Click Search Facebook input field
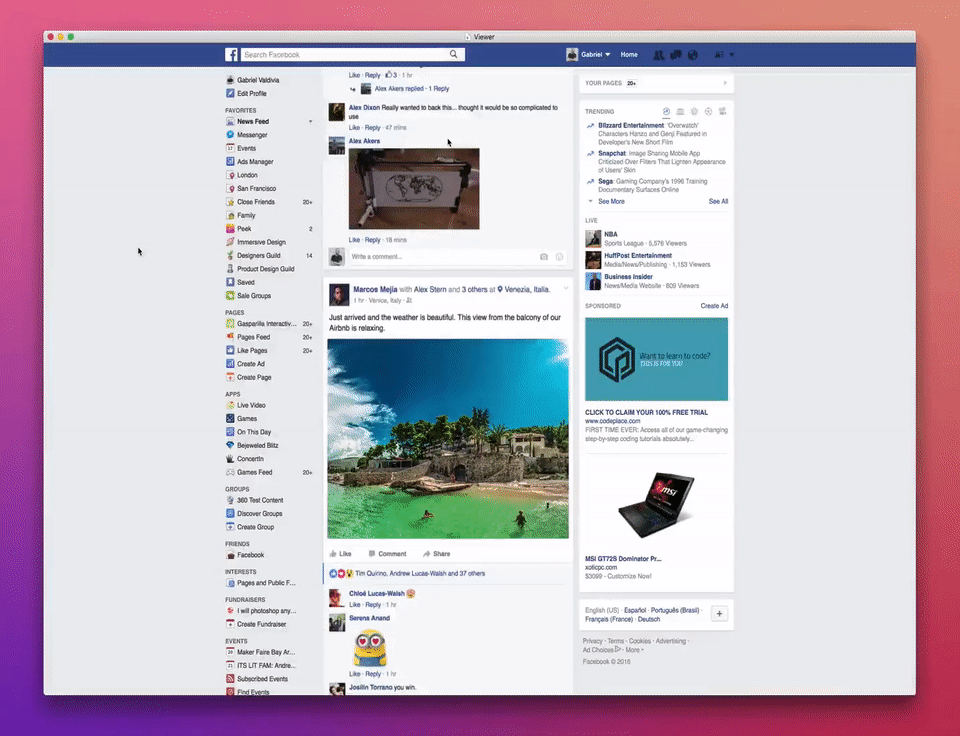960x736 pixels. (345, 54)
